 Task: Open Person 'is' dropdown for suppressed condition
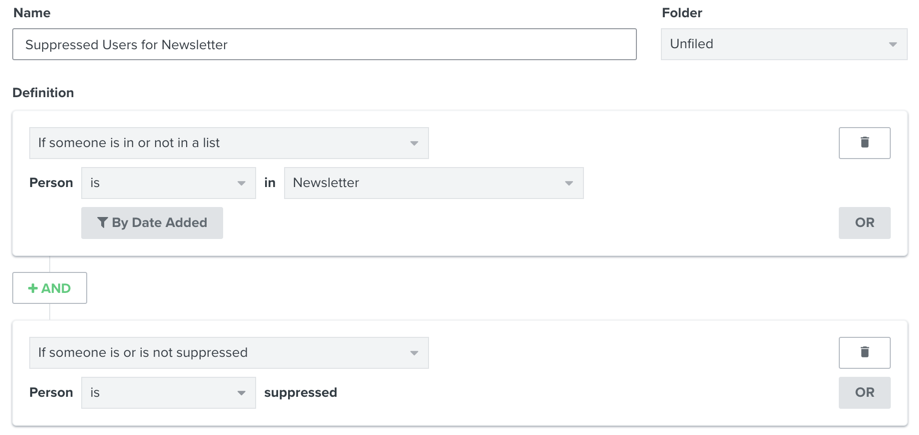[168, 393]
